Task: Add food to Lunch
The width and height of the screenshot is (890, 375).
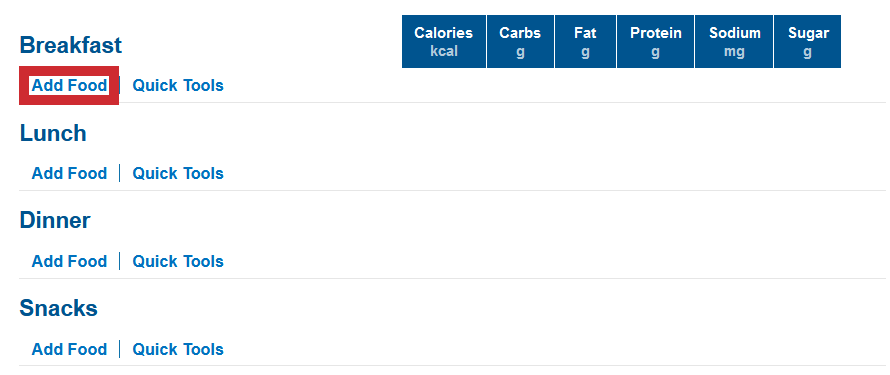Action: coord(69,173)
